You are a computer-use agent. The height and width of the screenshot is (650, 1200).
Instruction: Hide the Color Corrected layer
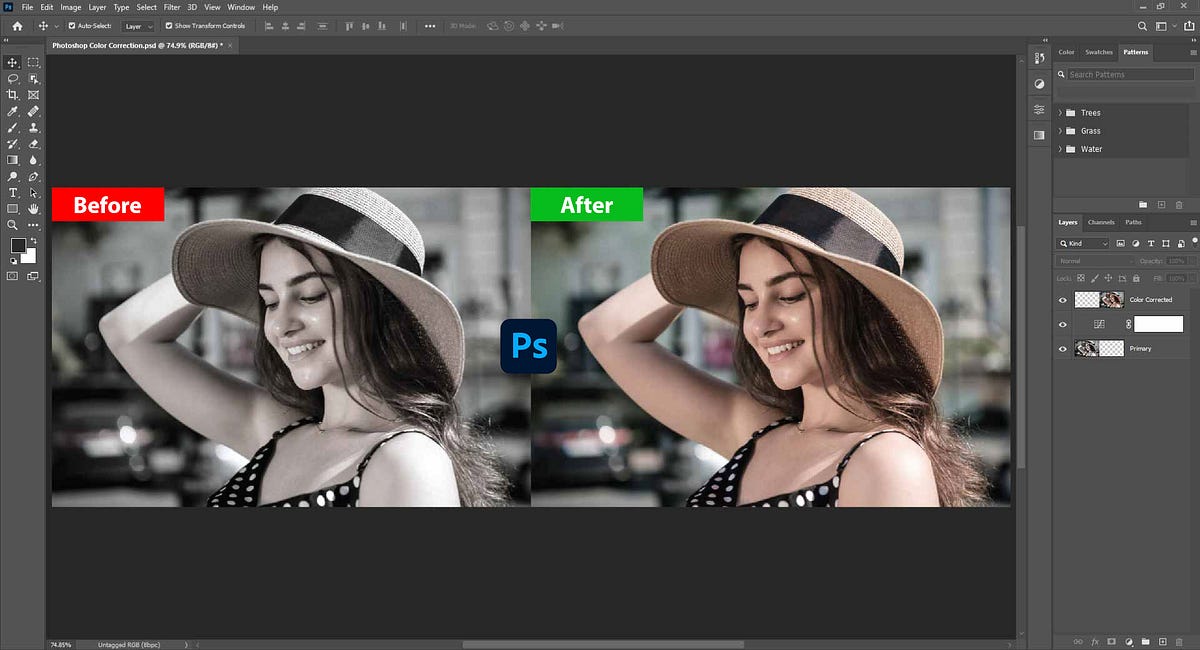pos(1063,299)
